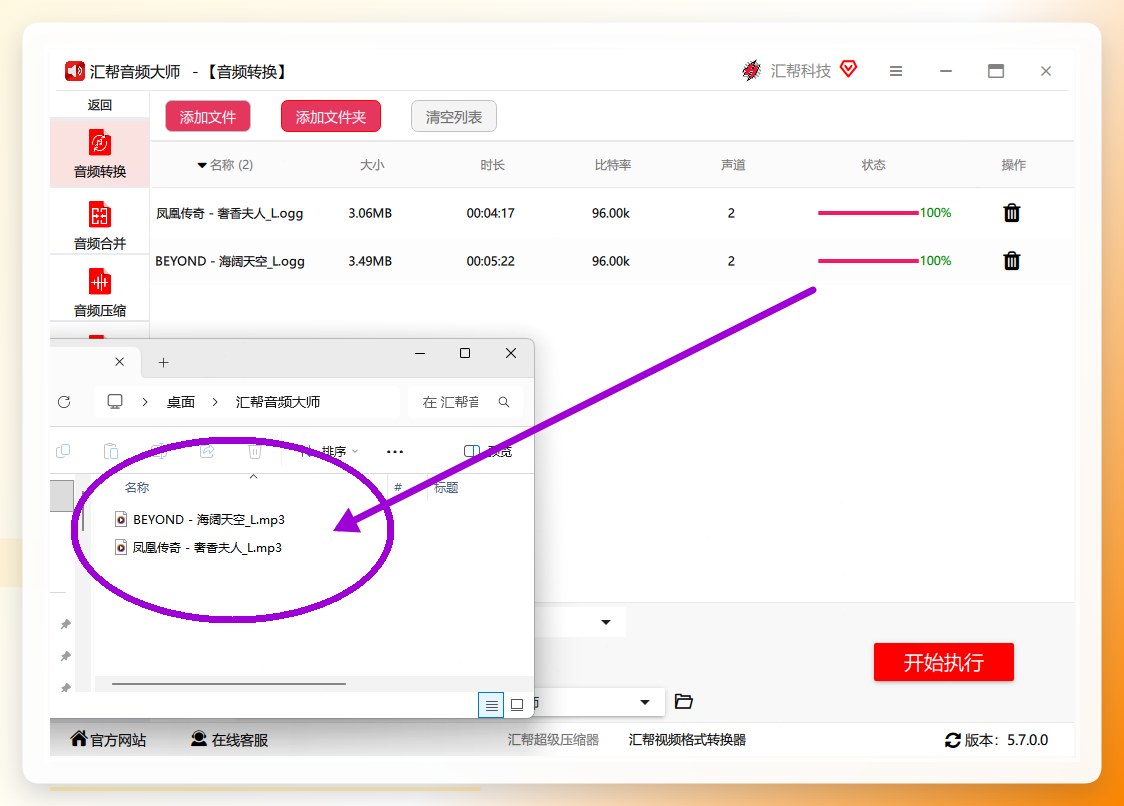Image resolution: width=1124 pixels, height=806 pixels.
Task: Click the 时长 column header
Action: [492, 165]
